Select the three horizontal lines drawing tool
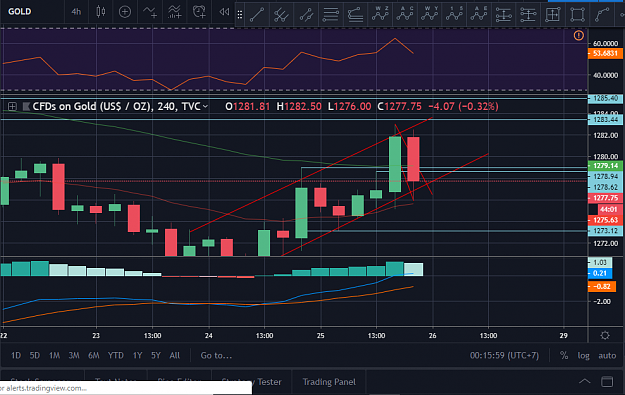The width and height of the screenshot is (625, 395). pyautogui.click(x=330, y=15)
